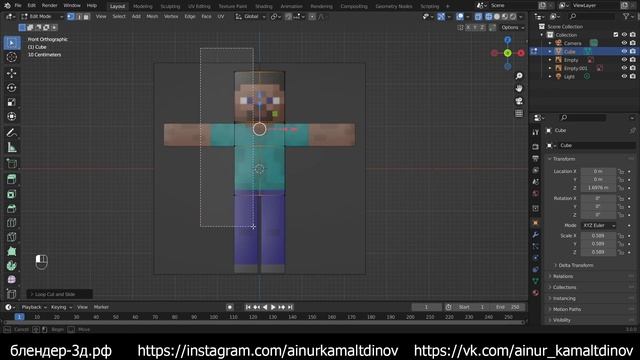Choose the Add Cube tool

click(12, 163)
